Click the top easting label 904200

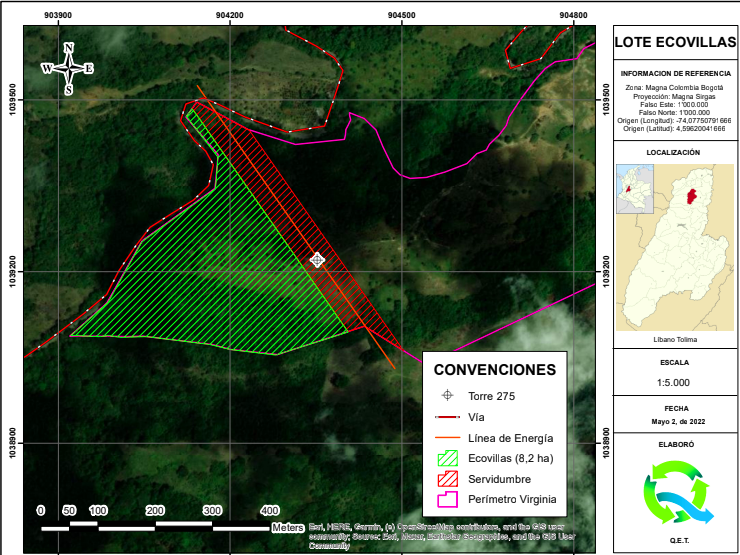coord(230,15)
